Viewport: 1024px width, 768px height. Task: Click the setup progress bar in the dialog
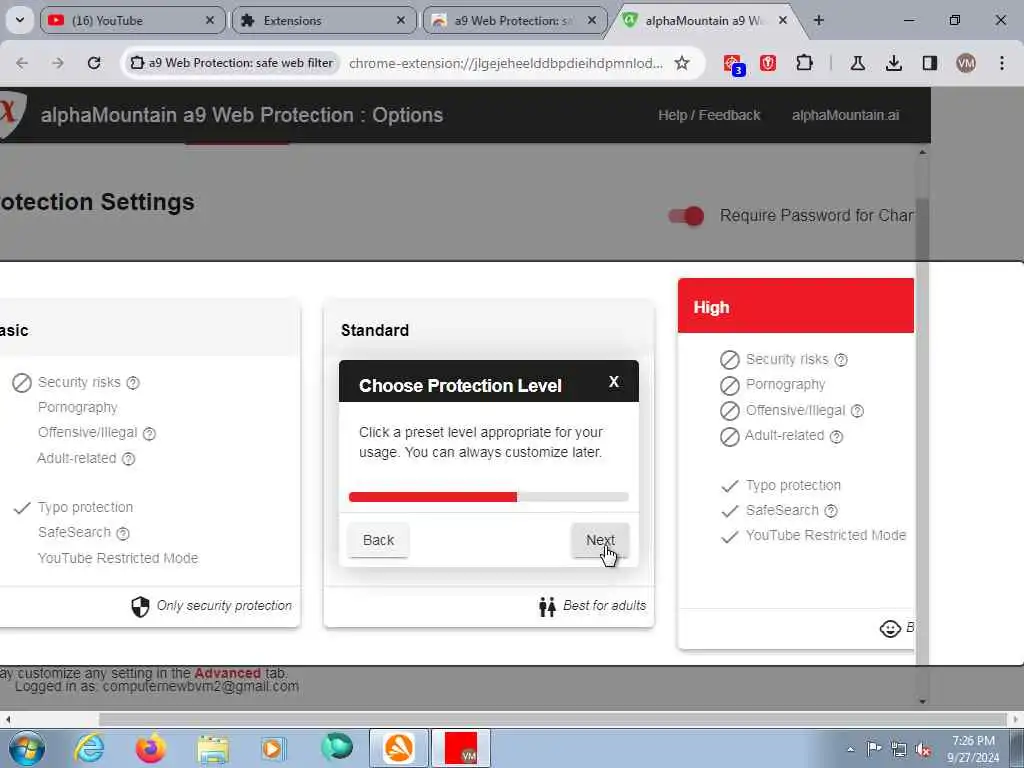[488, 497]
